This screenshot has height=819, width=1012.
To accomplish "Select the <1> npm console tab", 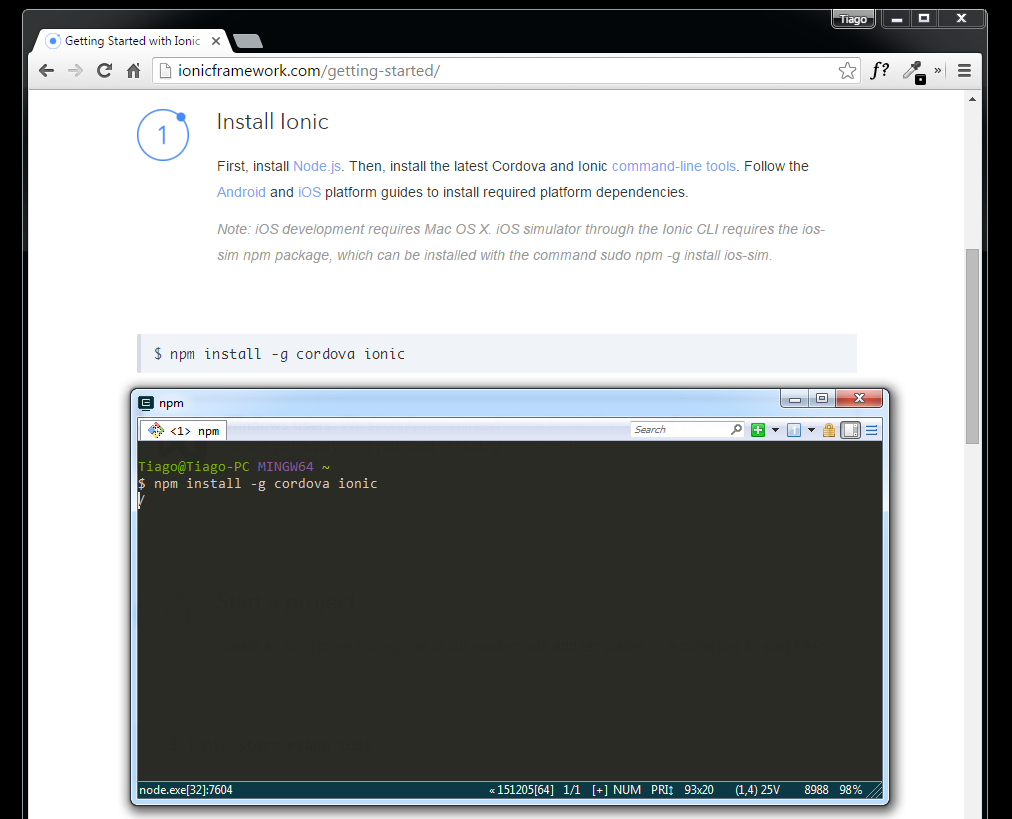I will tap(183, 430).
